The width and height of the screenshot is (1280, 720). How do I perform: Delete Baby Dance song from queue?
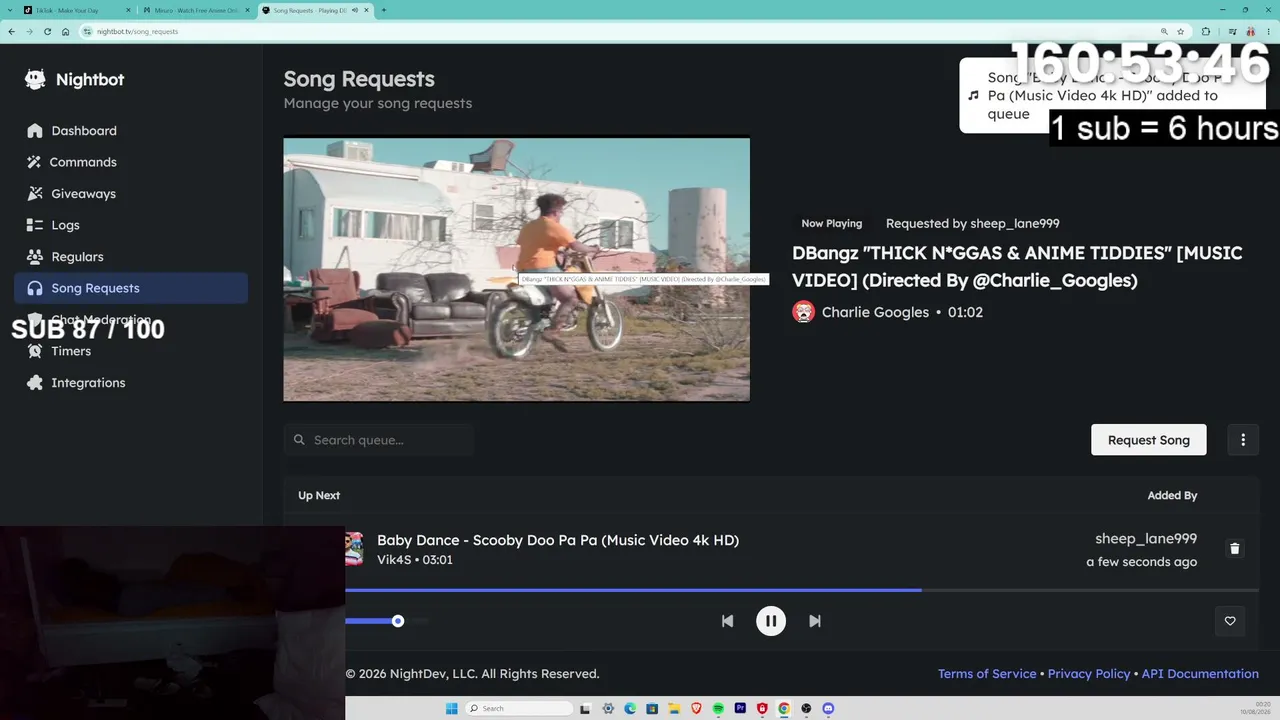tap(1235, 549)
